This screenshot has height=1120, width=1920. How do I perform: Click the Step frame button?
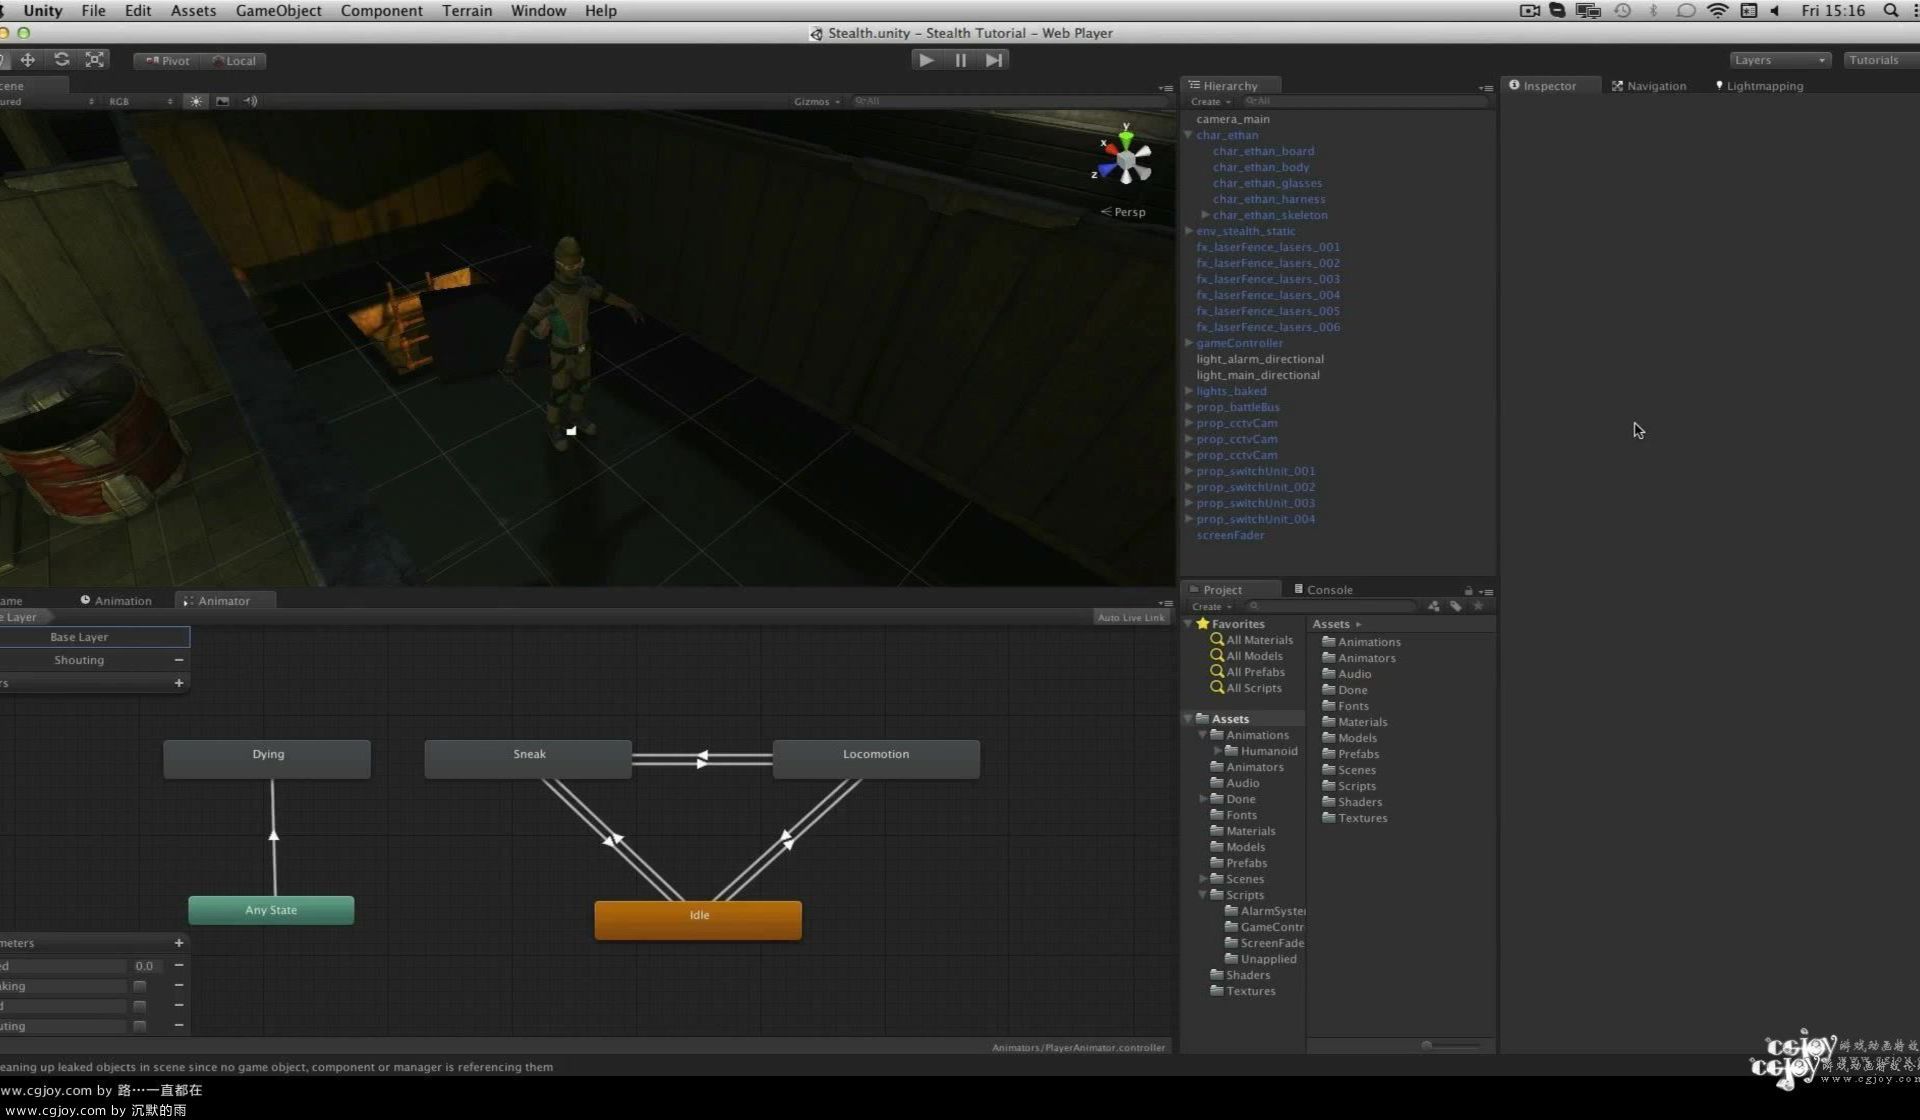(x=993, y=60)
